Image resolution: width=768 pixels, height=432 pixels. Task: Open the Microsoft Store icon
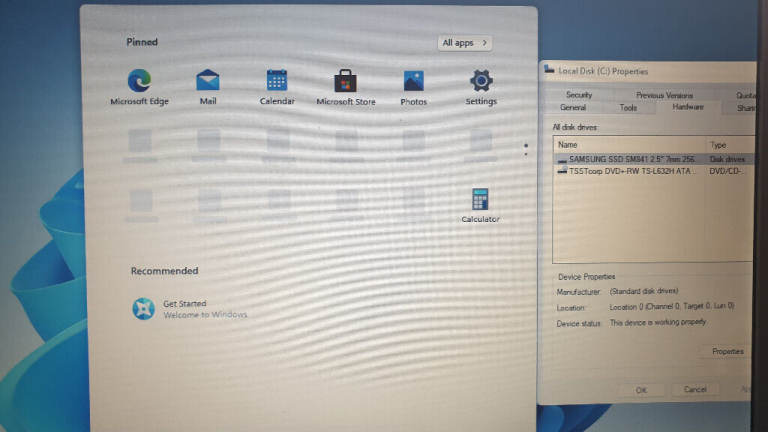[x=346, y=87]
